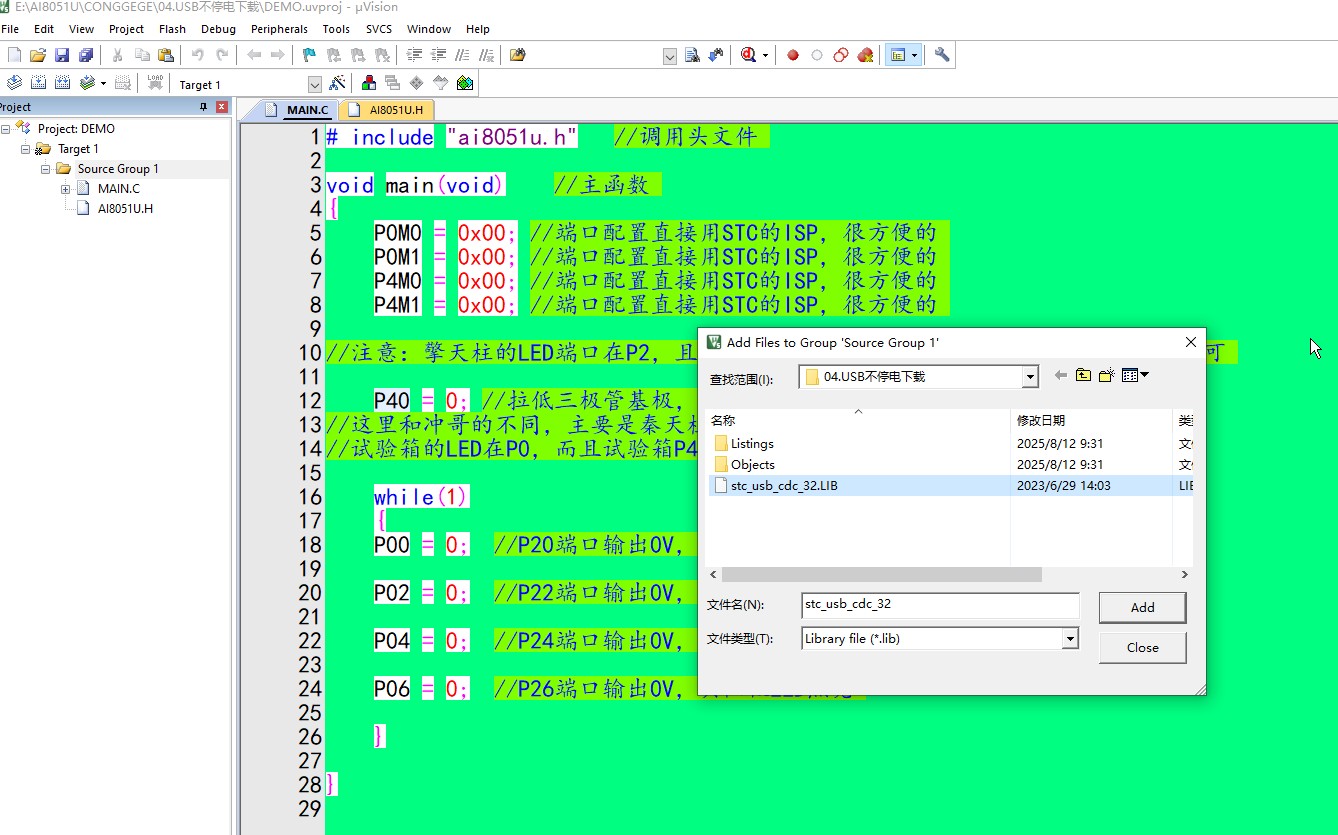Open Options for Target magic wand icon
Viewport: 1338px width, 835px height.
[x=337, y=83]
